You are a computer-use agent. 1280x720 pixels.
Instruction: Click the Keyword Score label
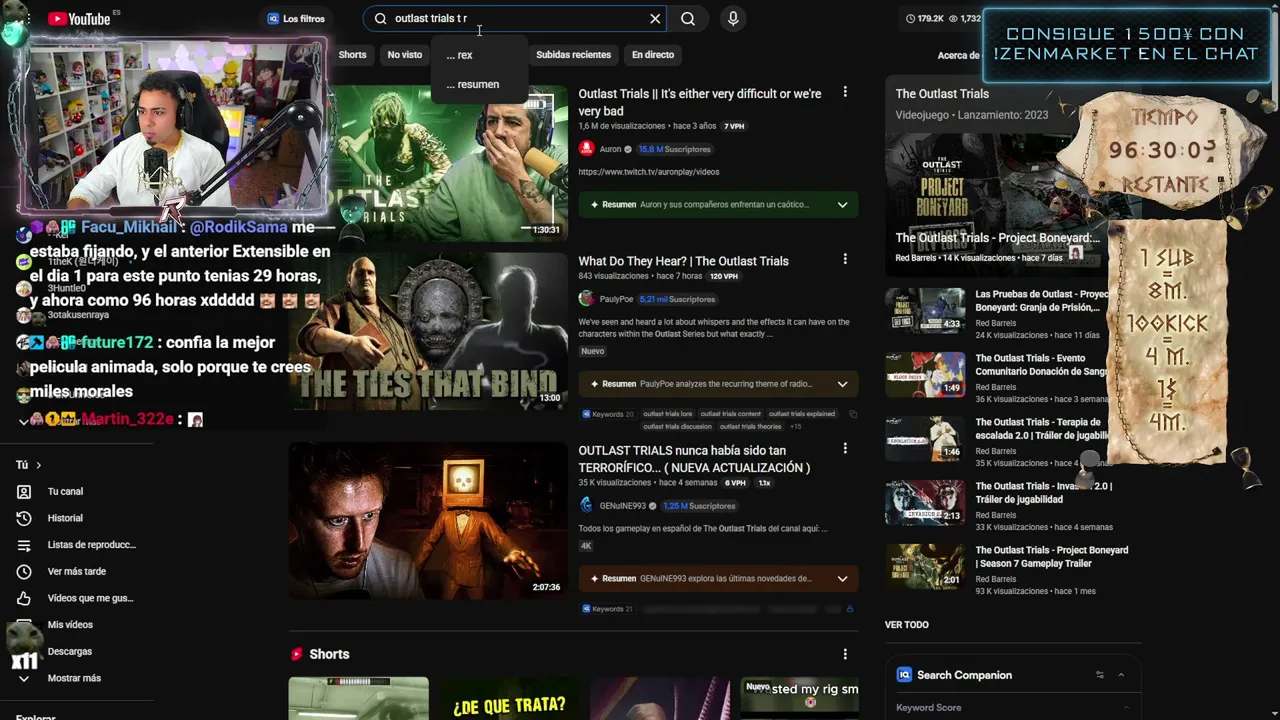[928, 708]
